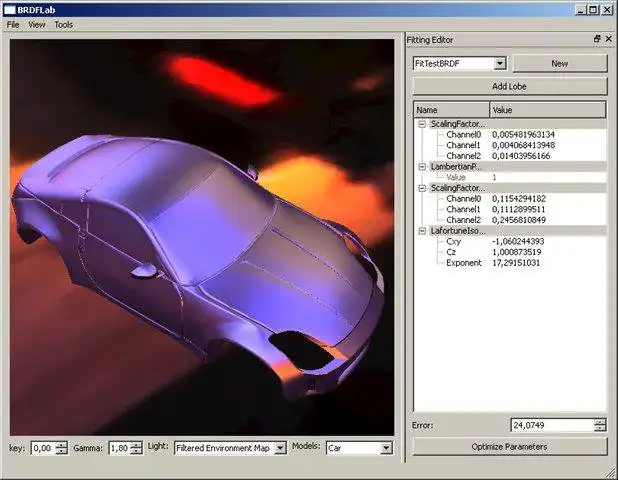The image size is (618, 480).
Task: Select the Exponent parameter row
Action: [x=512, y=263]
